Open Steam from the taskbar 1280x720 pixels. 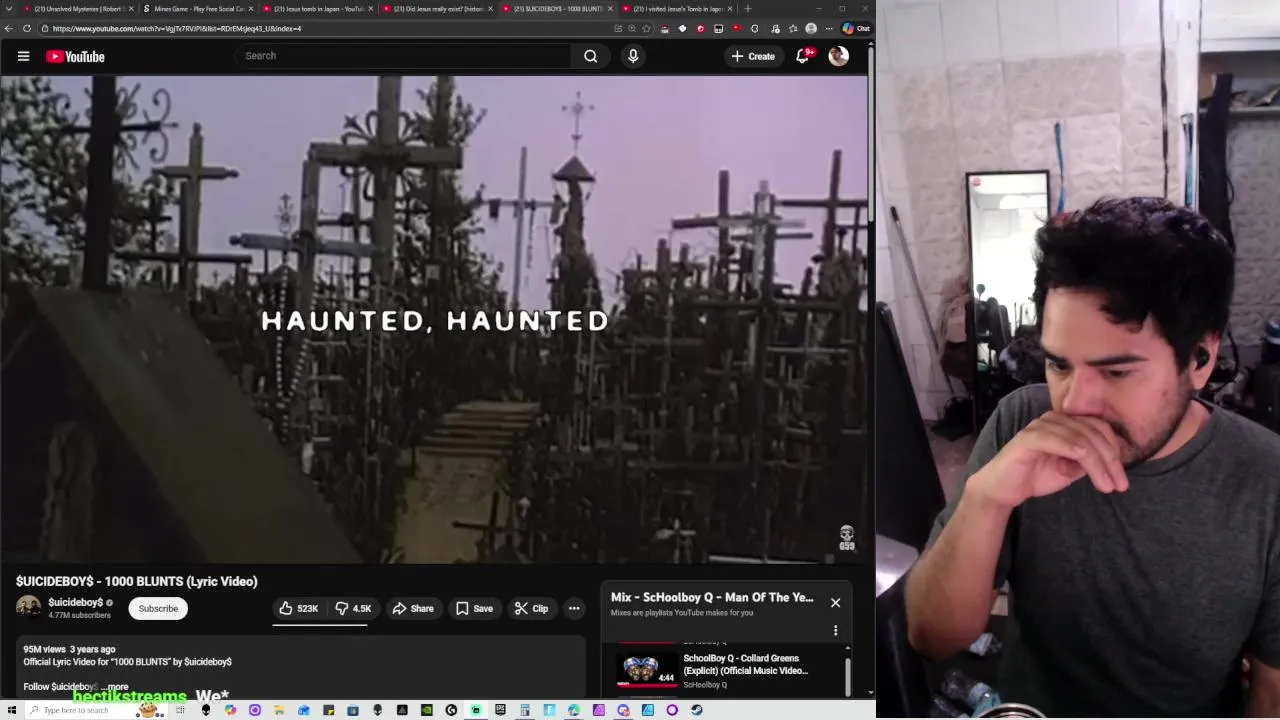coord(697,710)
